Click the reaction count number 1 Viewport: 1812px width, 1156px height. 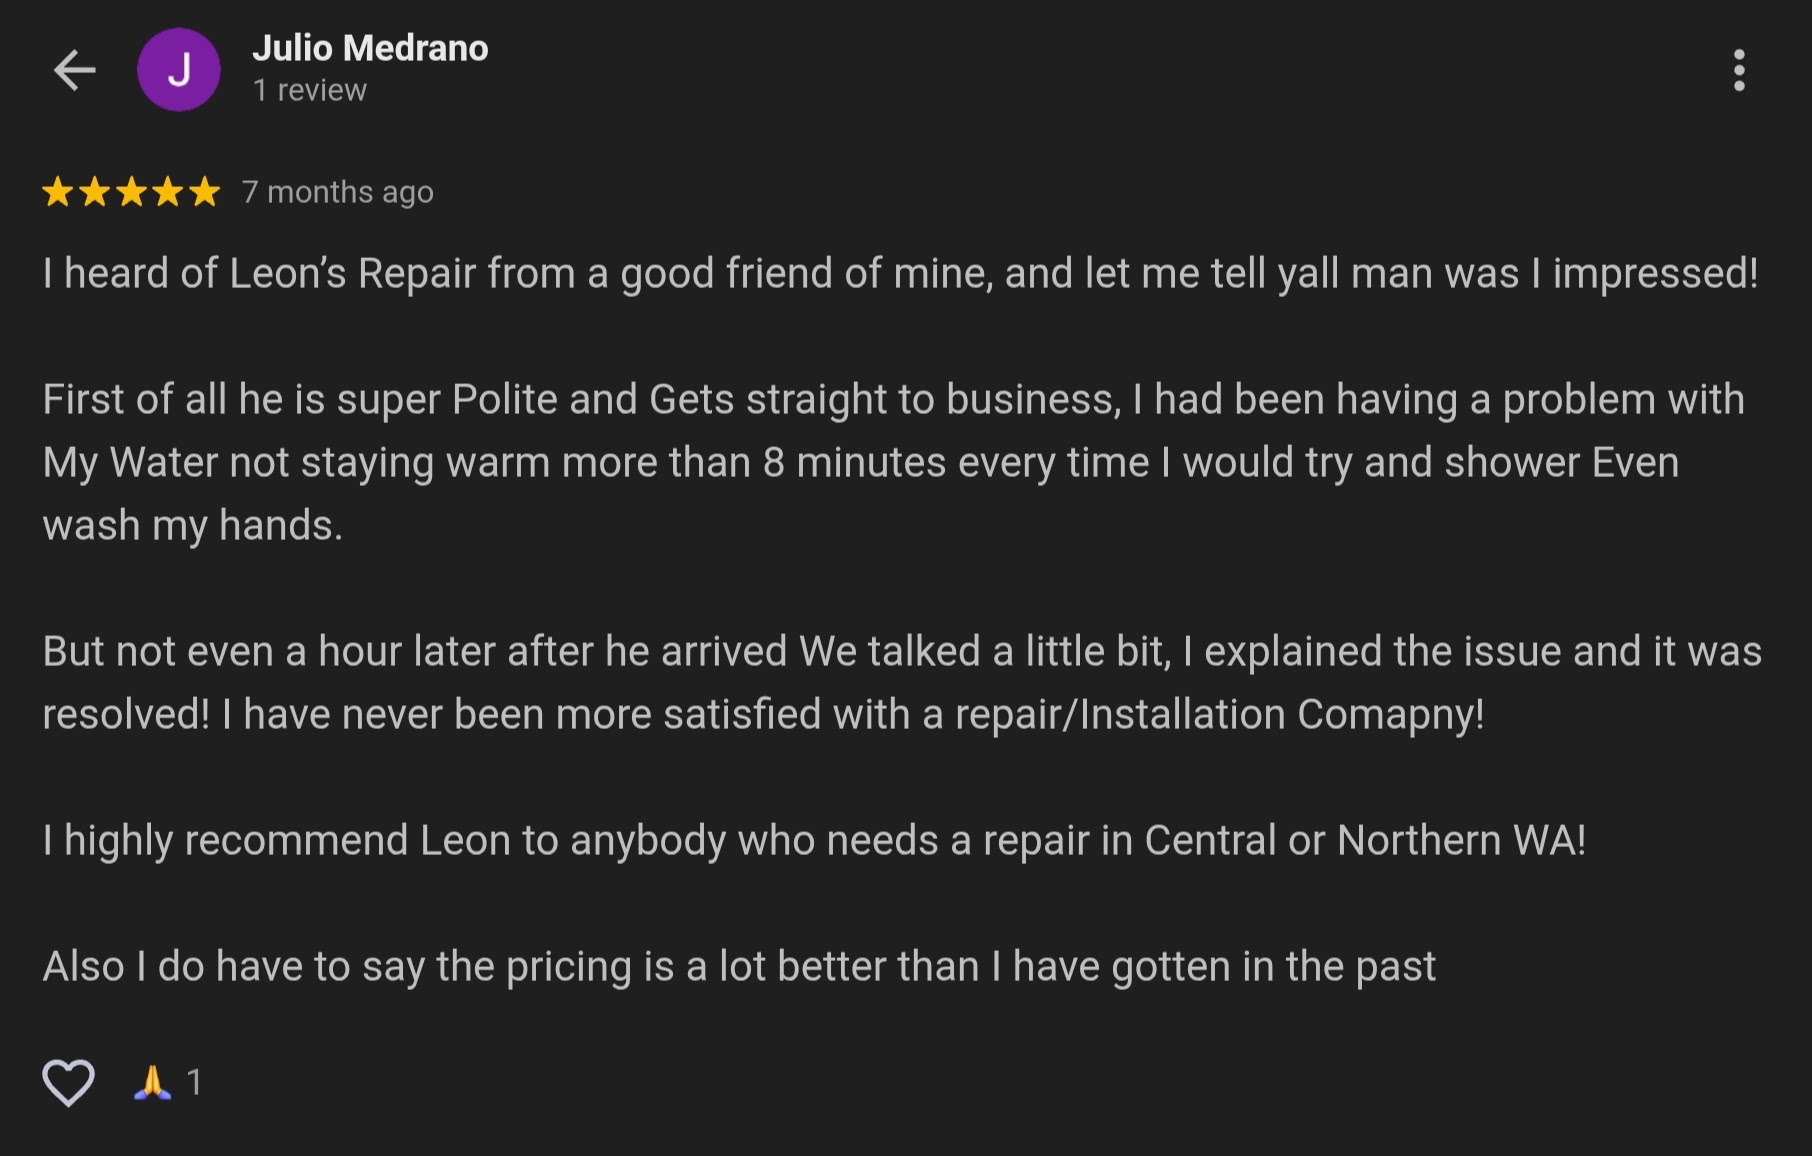[194, 1082]
